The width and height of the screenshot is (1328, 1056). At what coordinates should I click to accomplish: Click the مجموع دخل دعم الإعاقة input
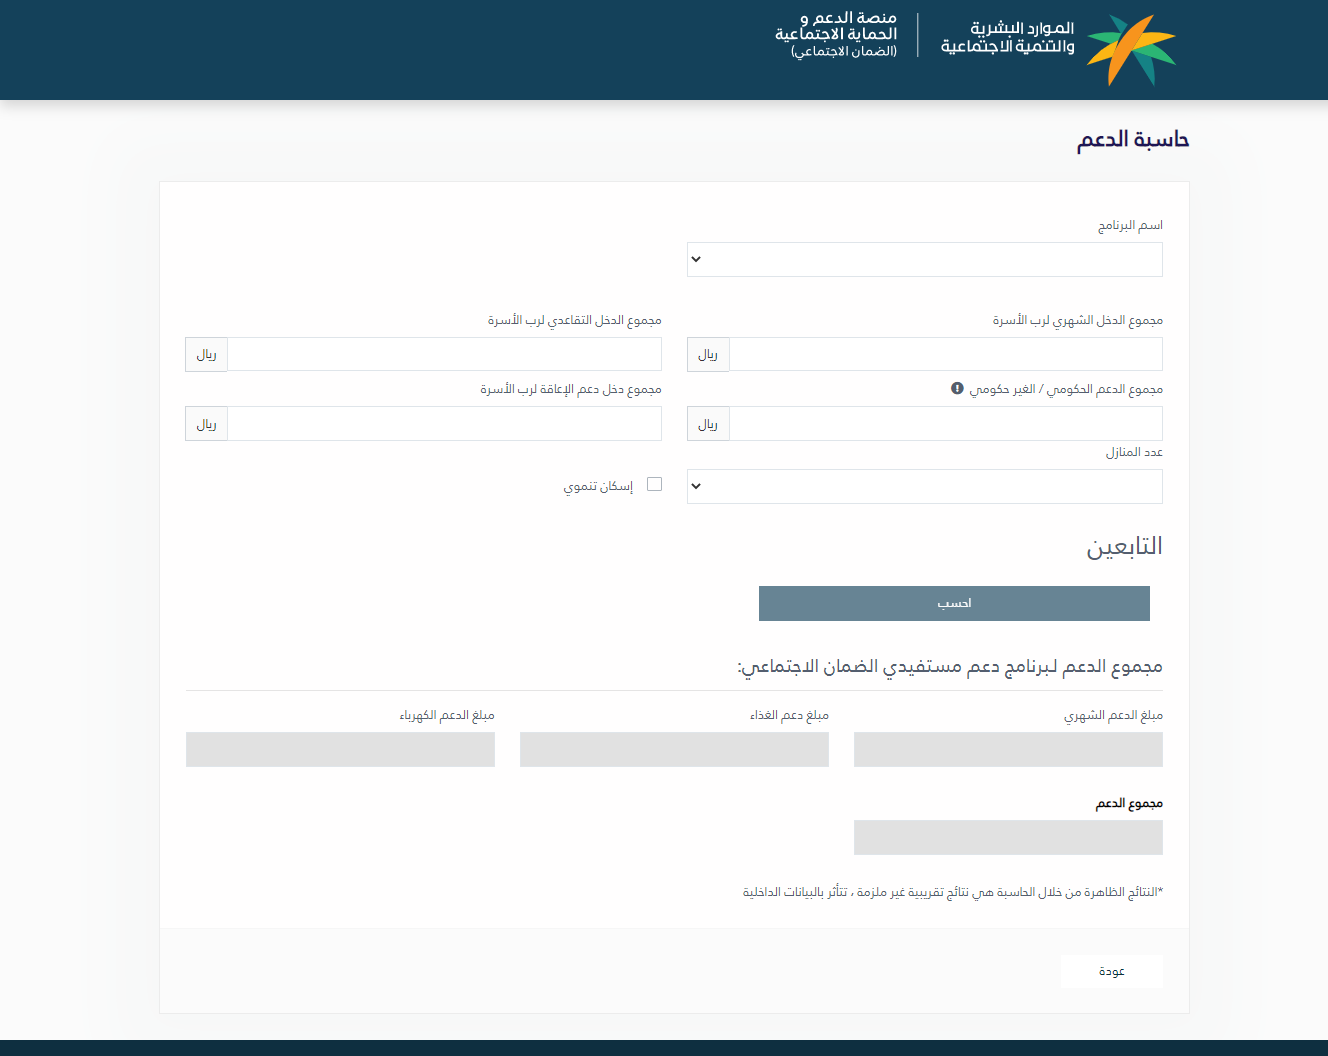[444, 423]
